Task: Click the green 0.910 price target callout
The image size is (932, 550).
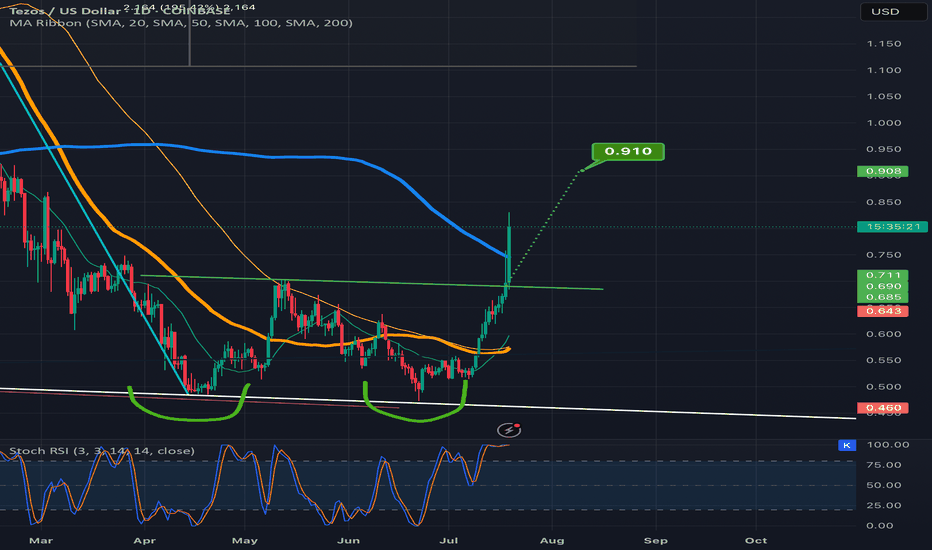Action: (x=627, y=152)
